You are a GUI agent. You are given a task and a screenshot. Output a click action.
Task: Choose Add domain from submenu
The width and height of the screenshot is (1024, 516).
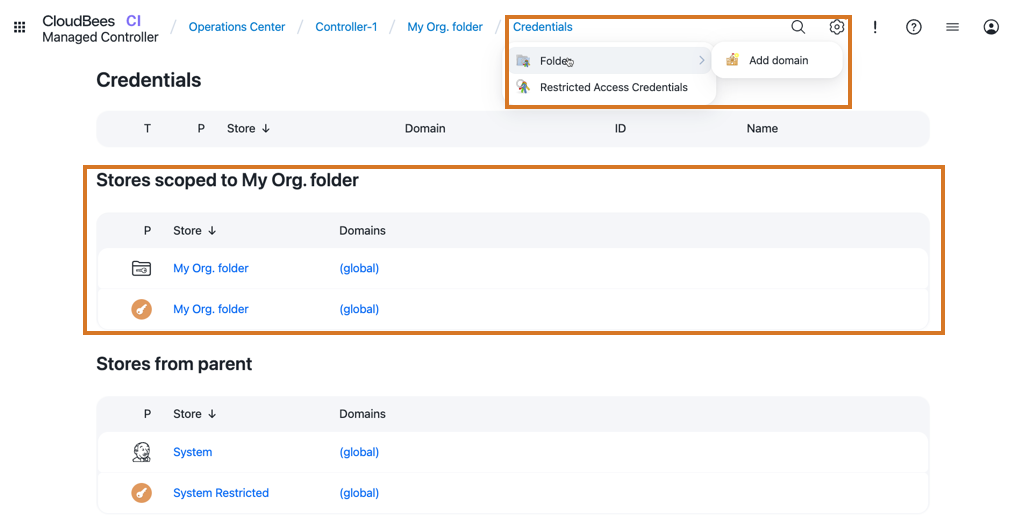pyautogui.click(x=777, y=60)
